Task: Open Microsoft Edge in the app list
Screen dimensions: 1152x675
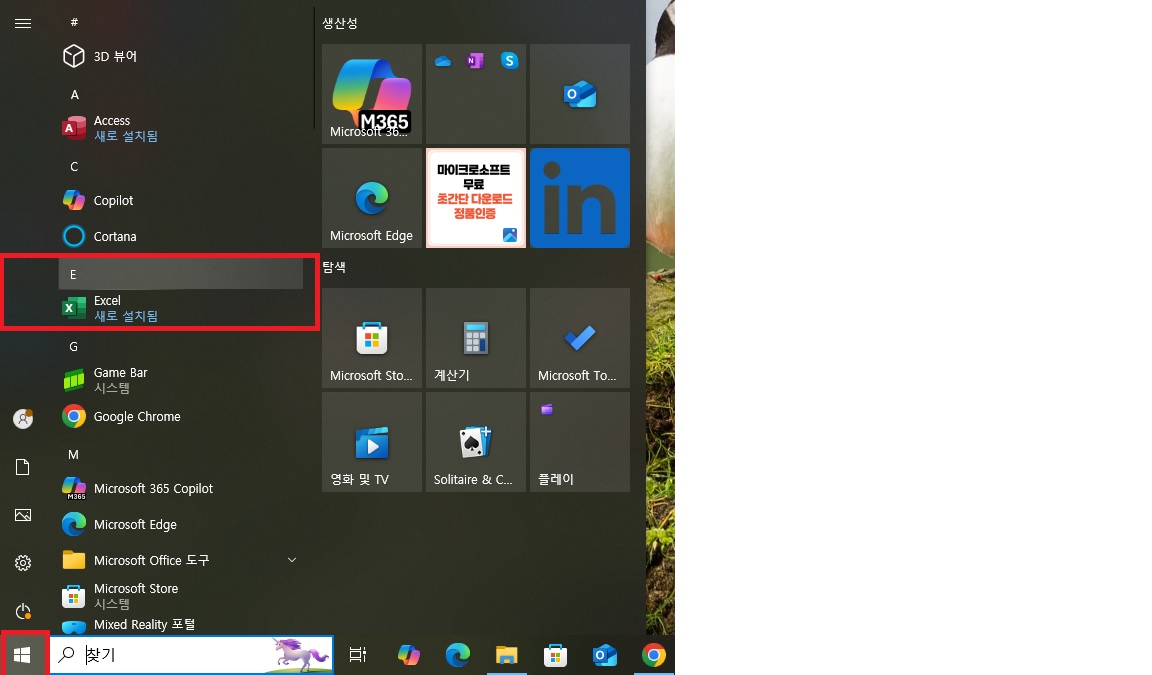Action: [181, 524]
